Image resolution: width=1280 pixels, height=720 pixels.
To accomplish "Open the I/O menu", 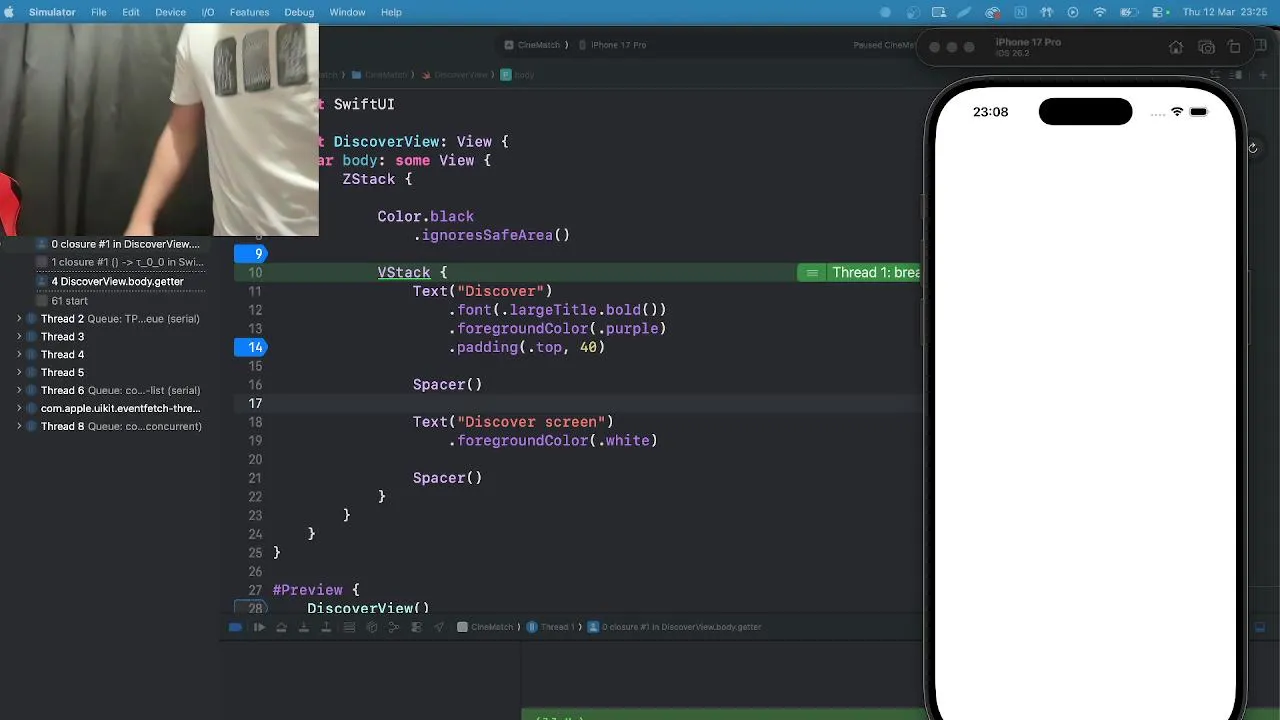I will point(208,12).
